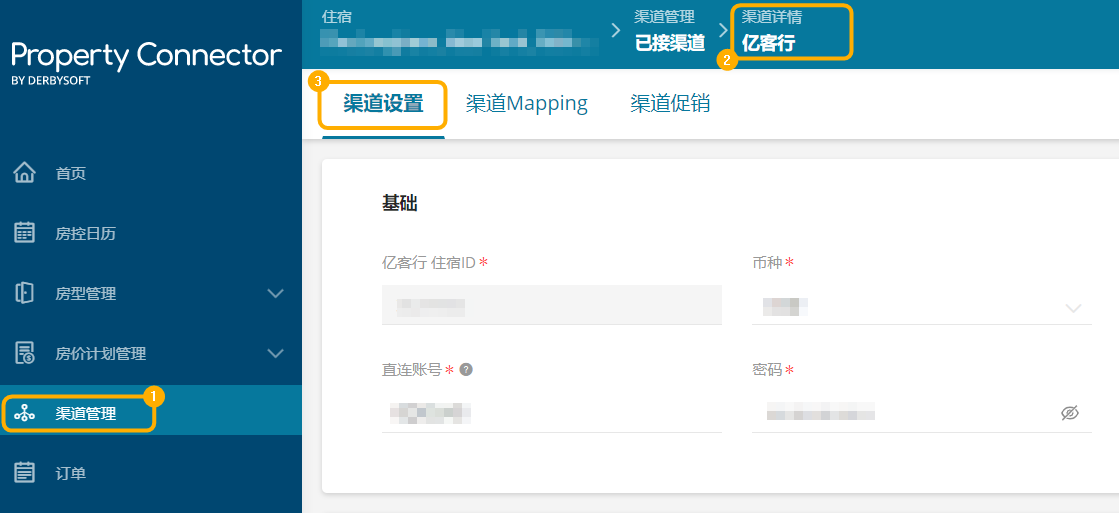Switch to the 渠道Mapping tab
1119x513 pixels.
pyautogui.click(x=527, y=103)
